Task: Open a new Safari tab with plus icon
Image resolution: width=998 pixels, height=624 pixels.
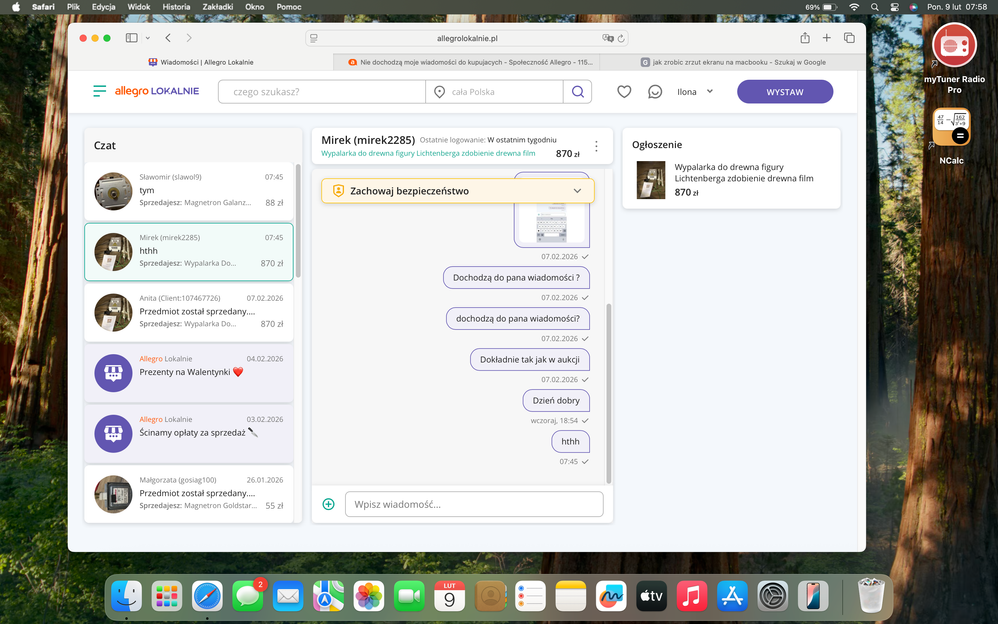Action: click(x=827, y=38)
